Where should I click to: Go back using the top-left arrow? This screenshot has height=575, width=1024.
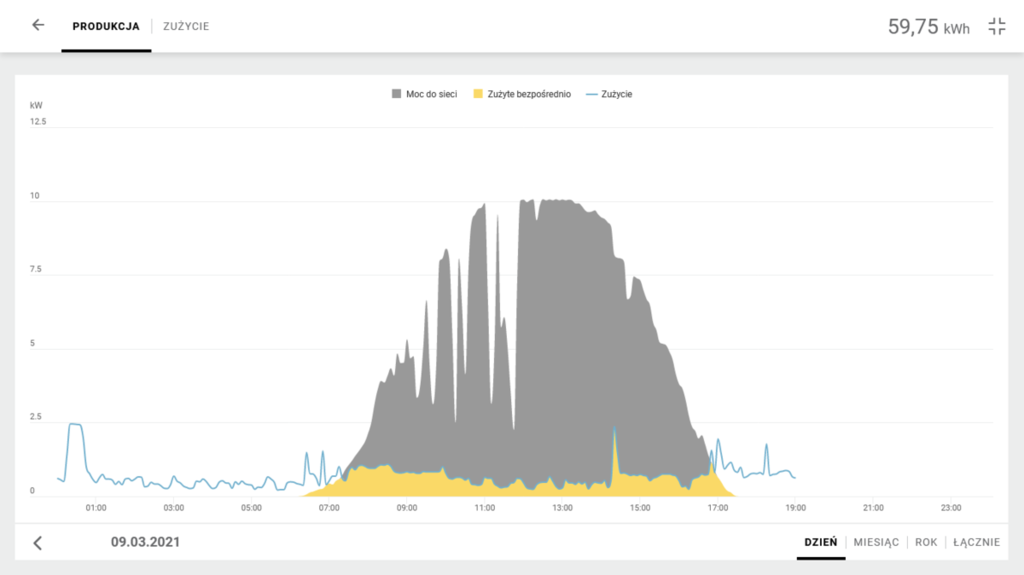pos(38,25)
